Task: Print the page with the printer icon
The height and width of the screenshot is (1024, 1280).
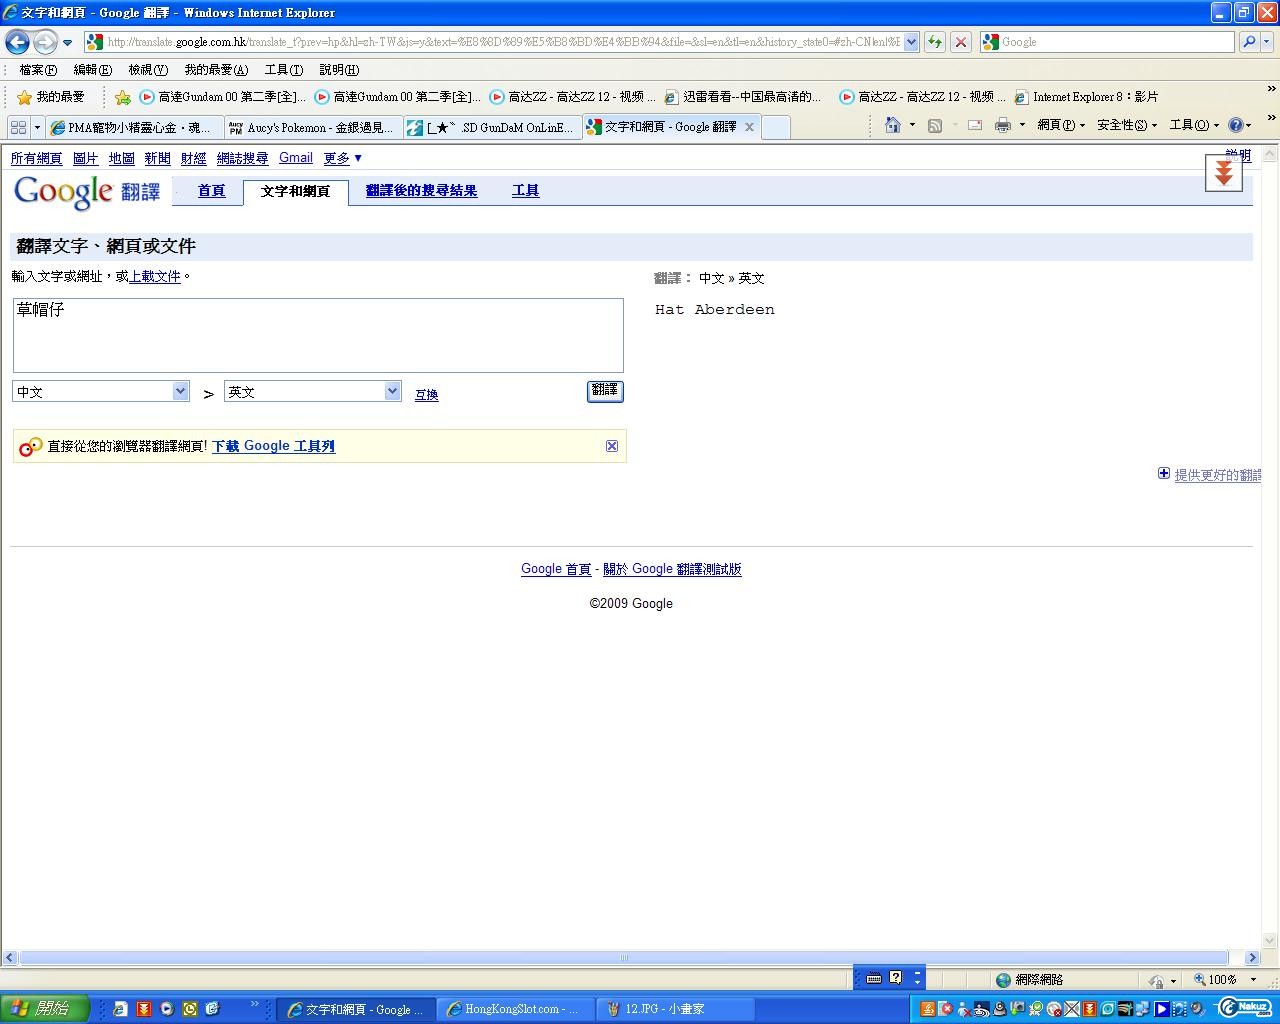Action: coord(1003,125)
